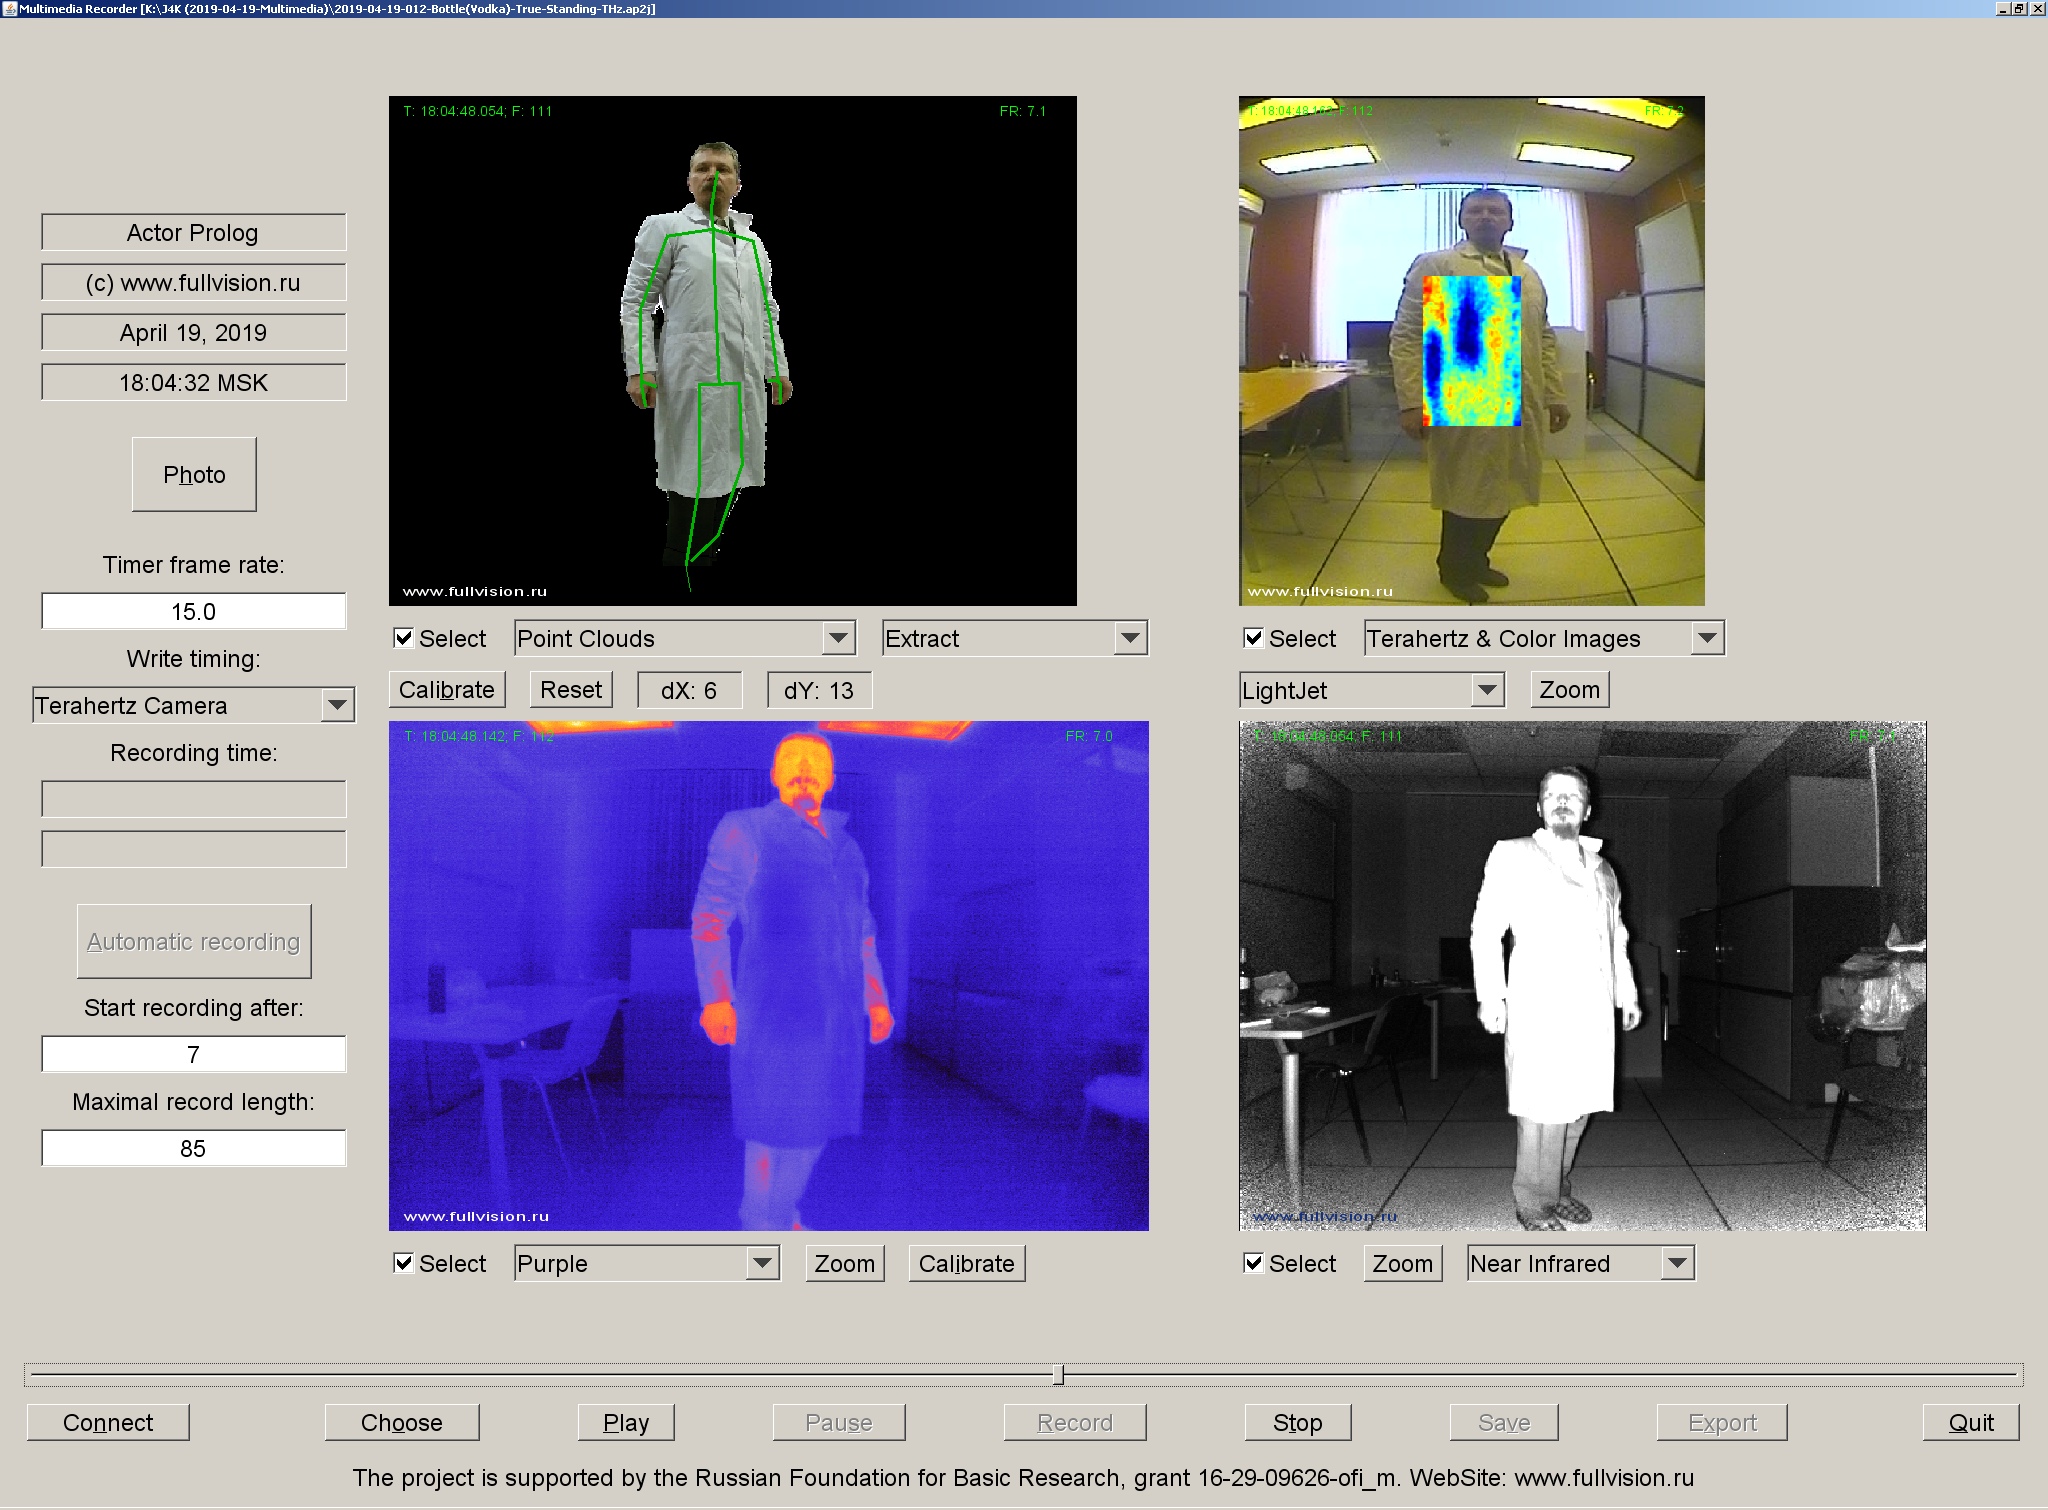The width and height of the screenshot is (2048, 1510).
Task: Click the Reset button next to Calibrate
Action: 570,689
